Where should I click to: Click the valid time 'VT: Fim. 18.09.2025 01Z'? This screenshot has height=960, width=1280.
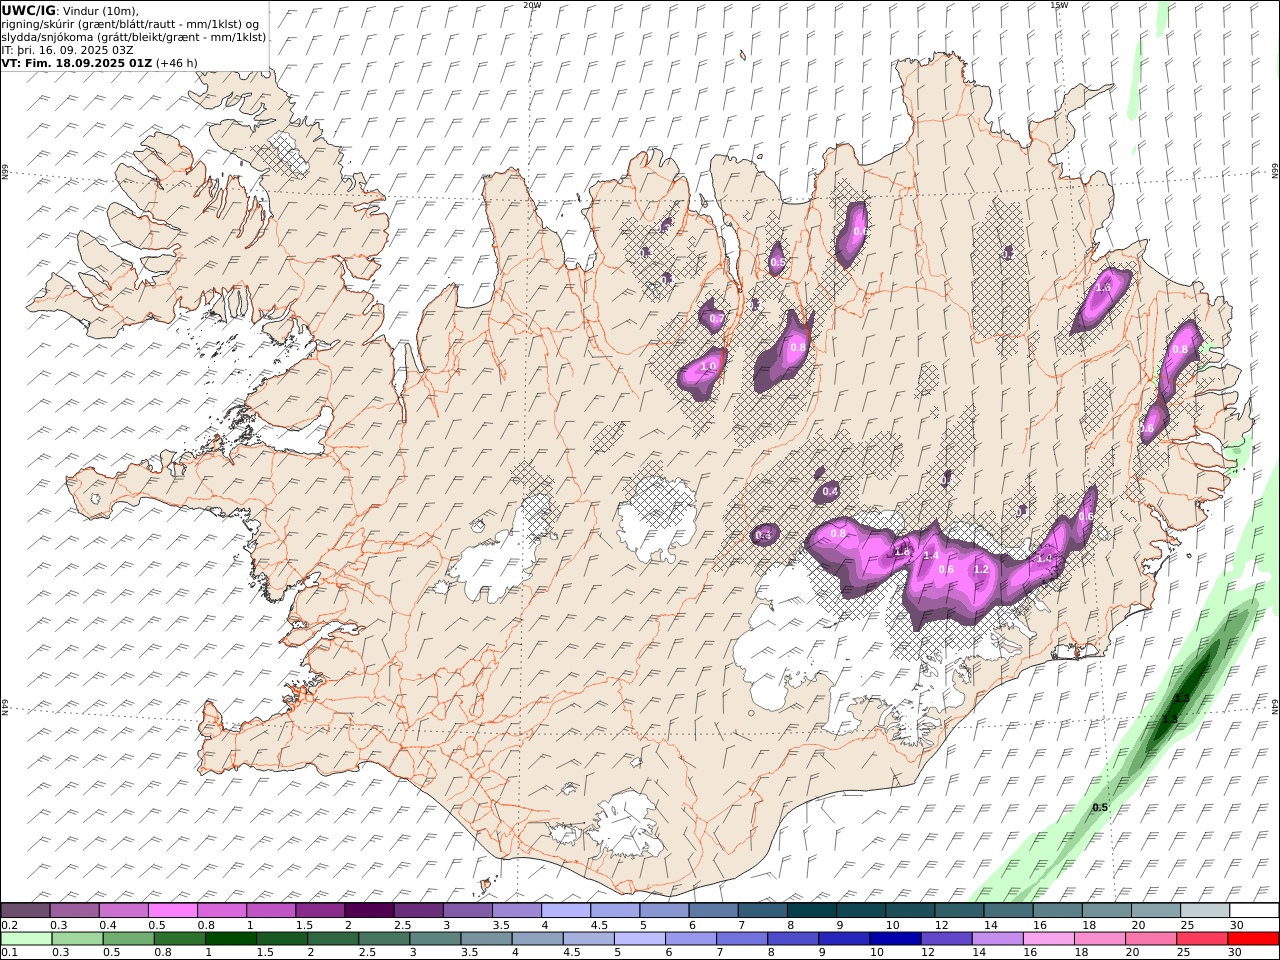click(77, 62)
